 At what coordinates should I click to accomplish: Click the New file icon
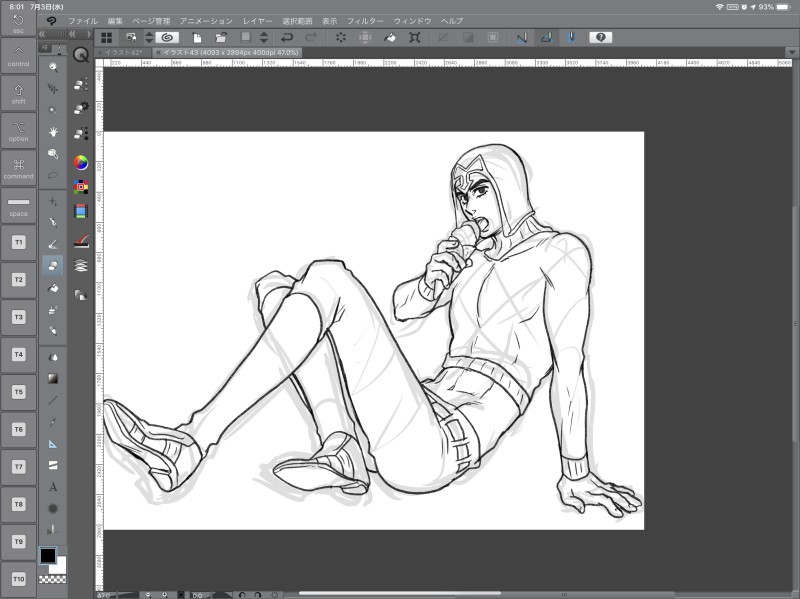[x=197, y=37]
